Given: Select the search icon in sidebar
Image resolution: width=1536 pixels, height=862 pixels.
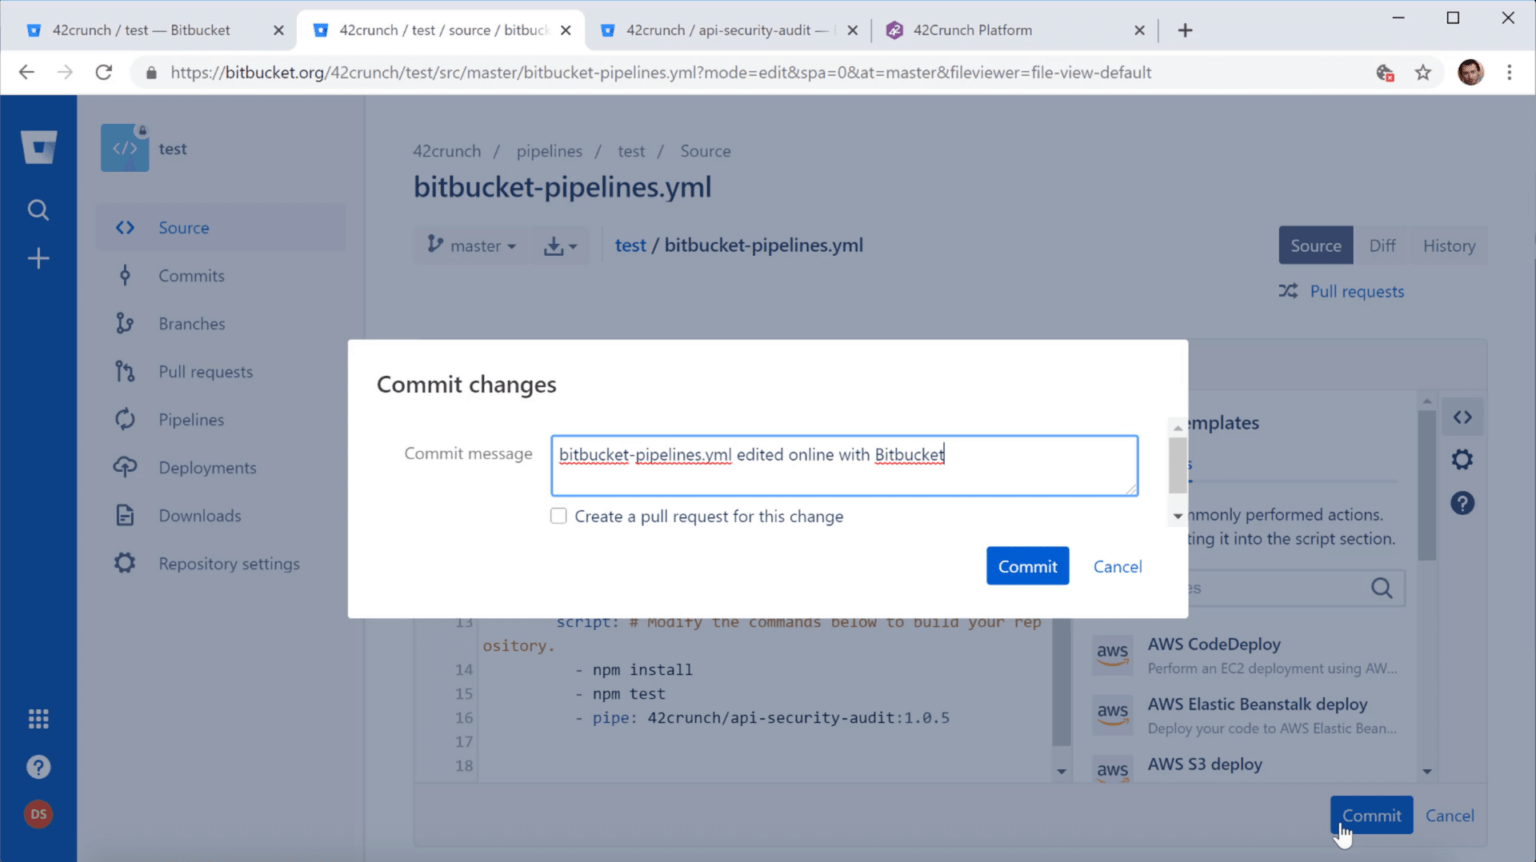Looking at the screenshot, I should click(x=38, y=210).
